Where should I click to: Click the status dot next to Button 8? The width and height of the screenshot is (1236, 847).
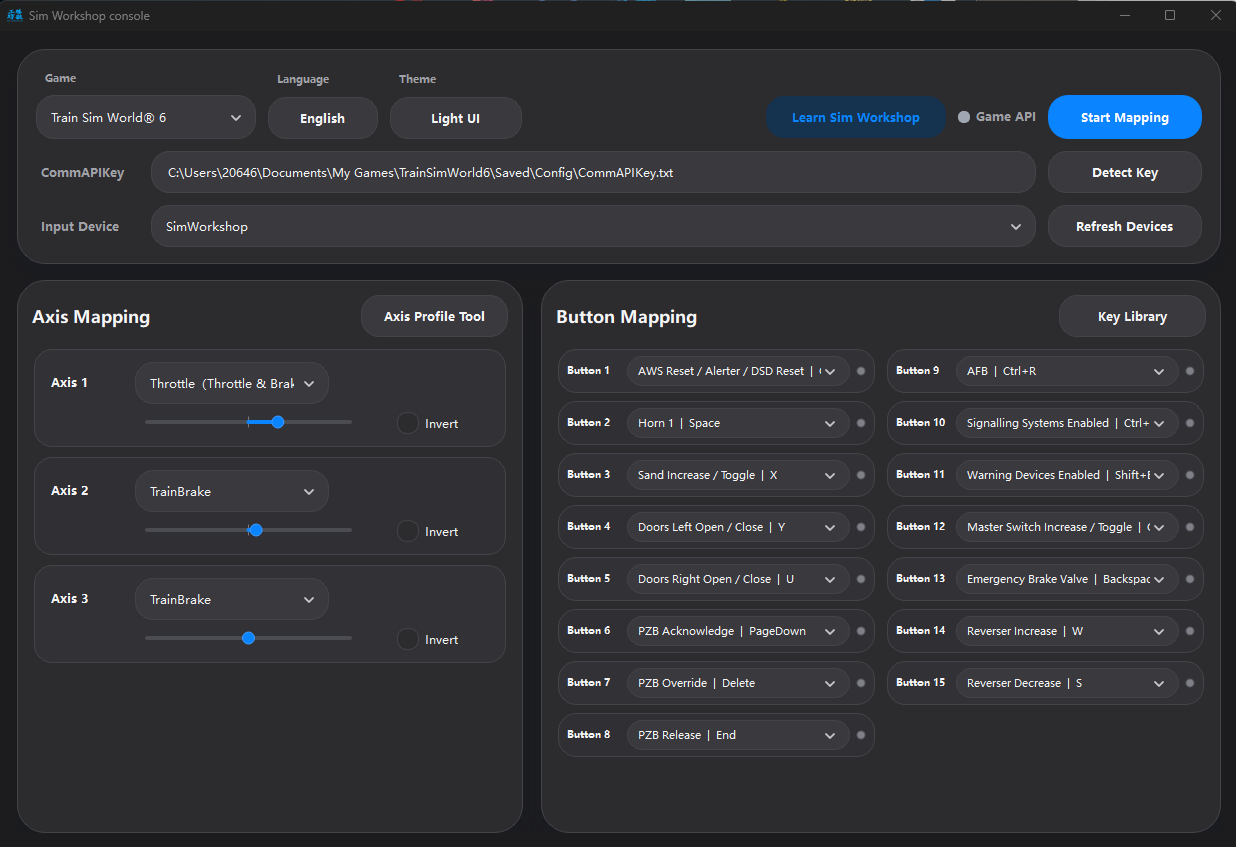click(x=861, y=735)
